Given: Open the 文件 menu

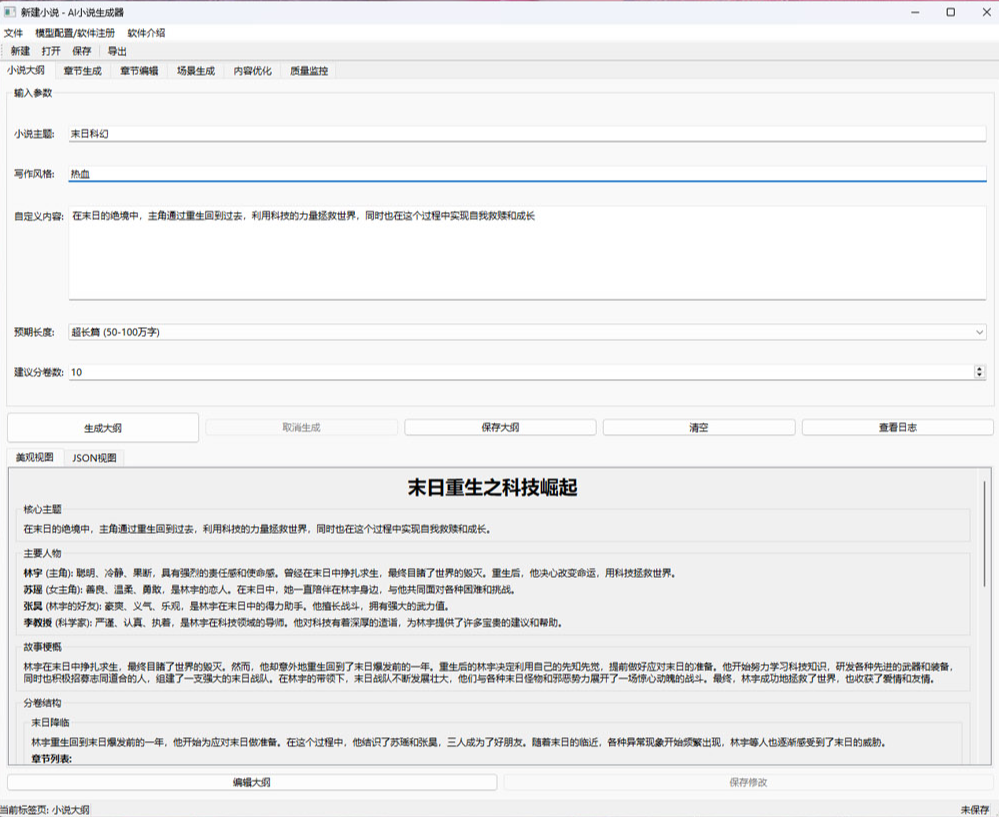Looking at the screenshot, I should click(15, 33).
